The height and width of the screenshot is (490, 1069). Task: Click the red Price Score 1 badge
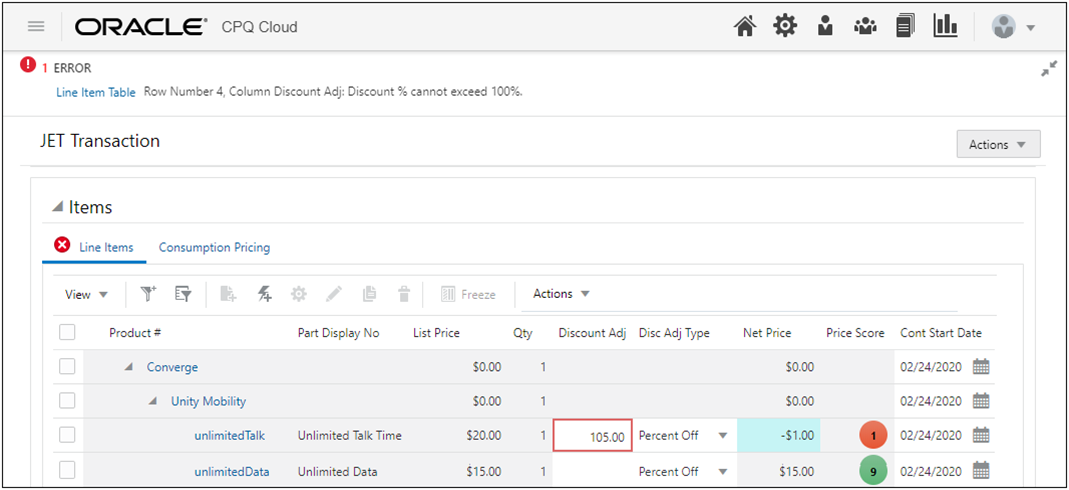tap(873, 434)
